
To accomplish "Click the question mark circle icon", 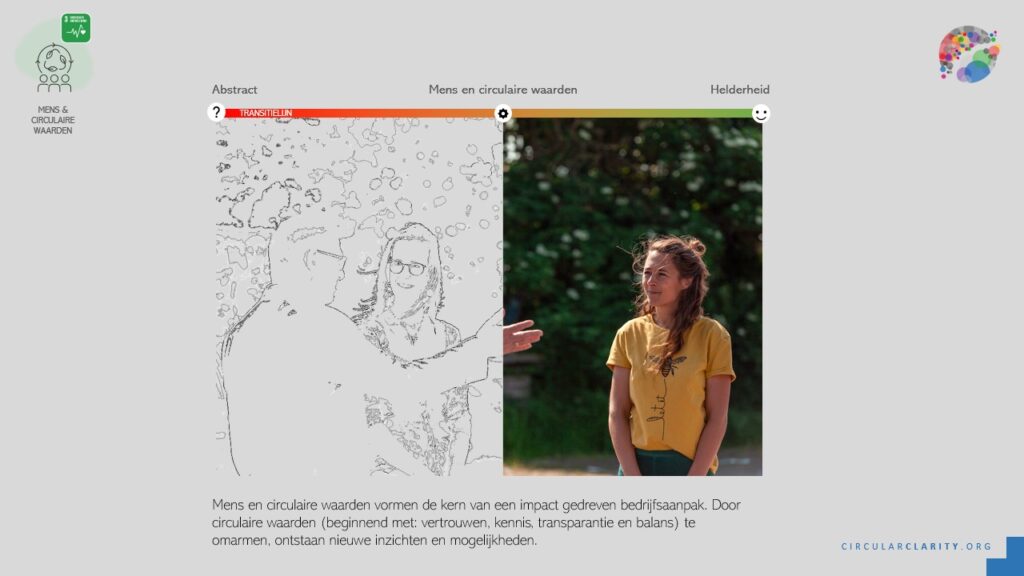I will [216, 112].
